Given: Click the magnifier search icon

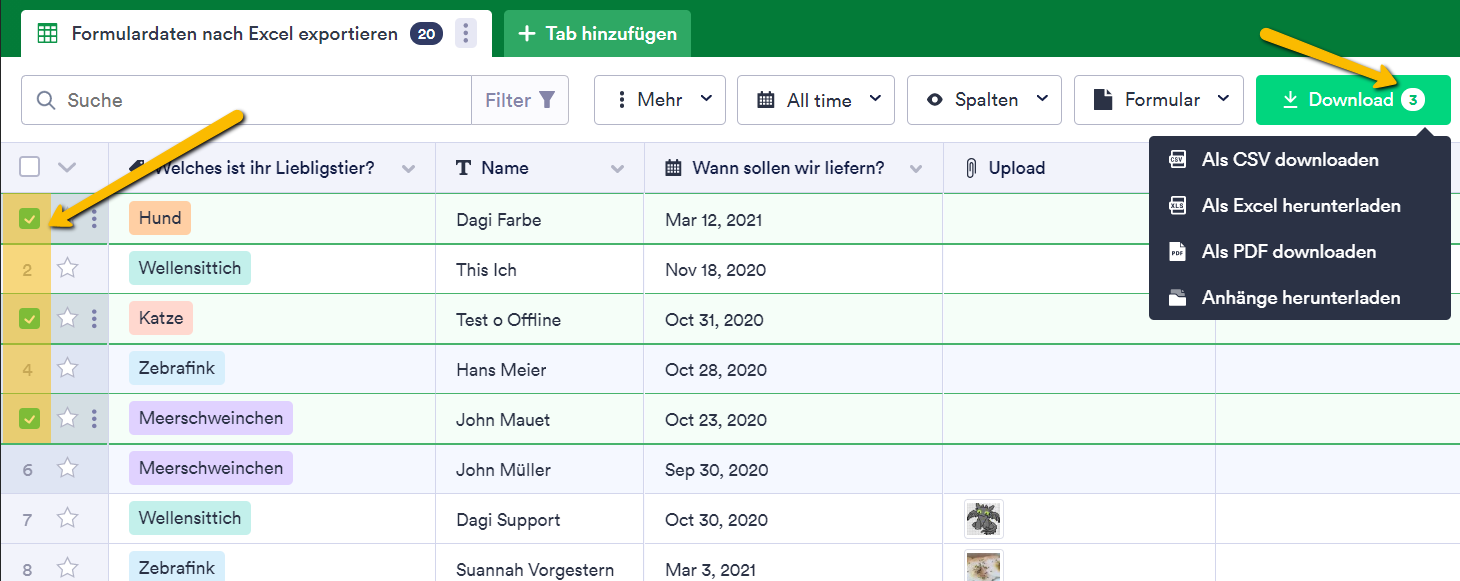Looking at the screenshot, I should click(46, 100).
